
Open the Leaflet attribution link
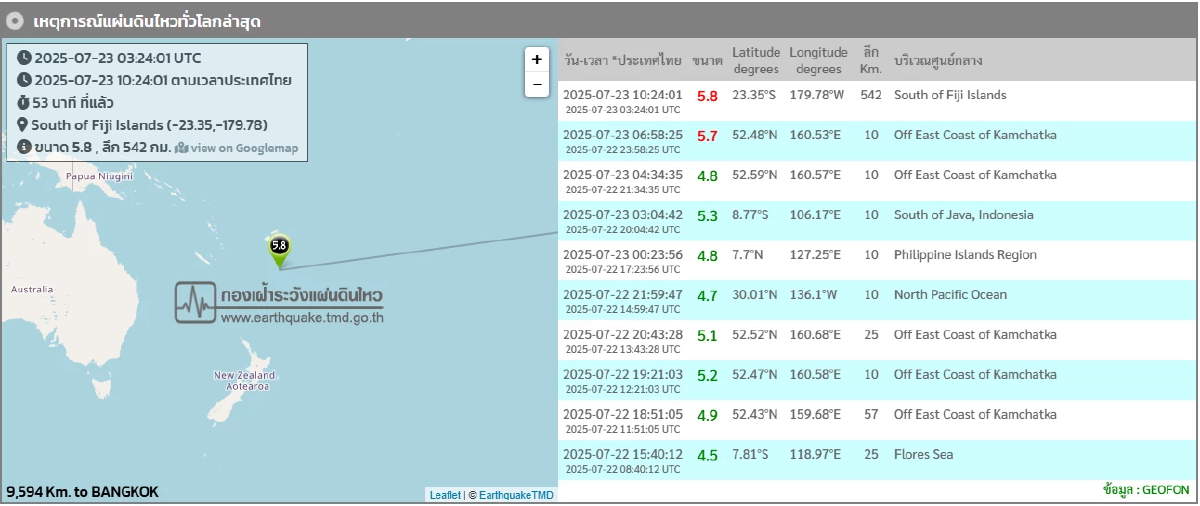(x=445, y=494)
